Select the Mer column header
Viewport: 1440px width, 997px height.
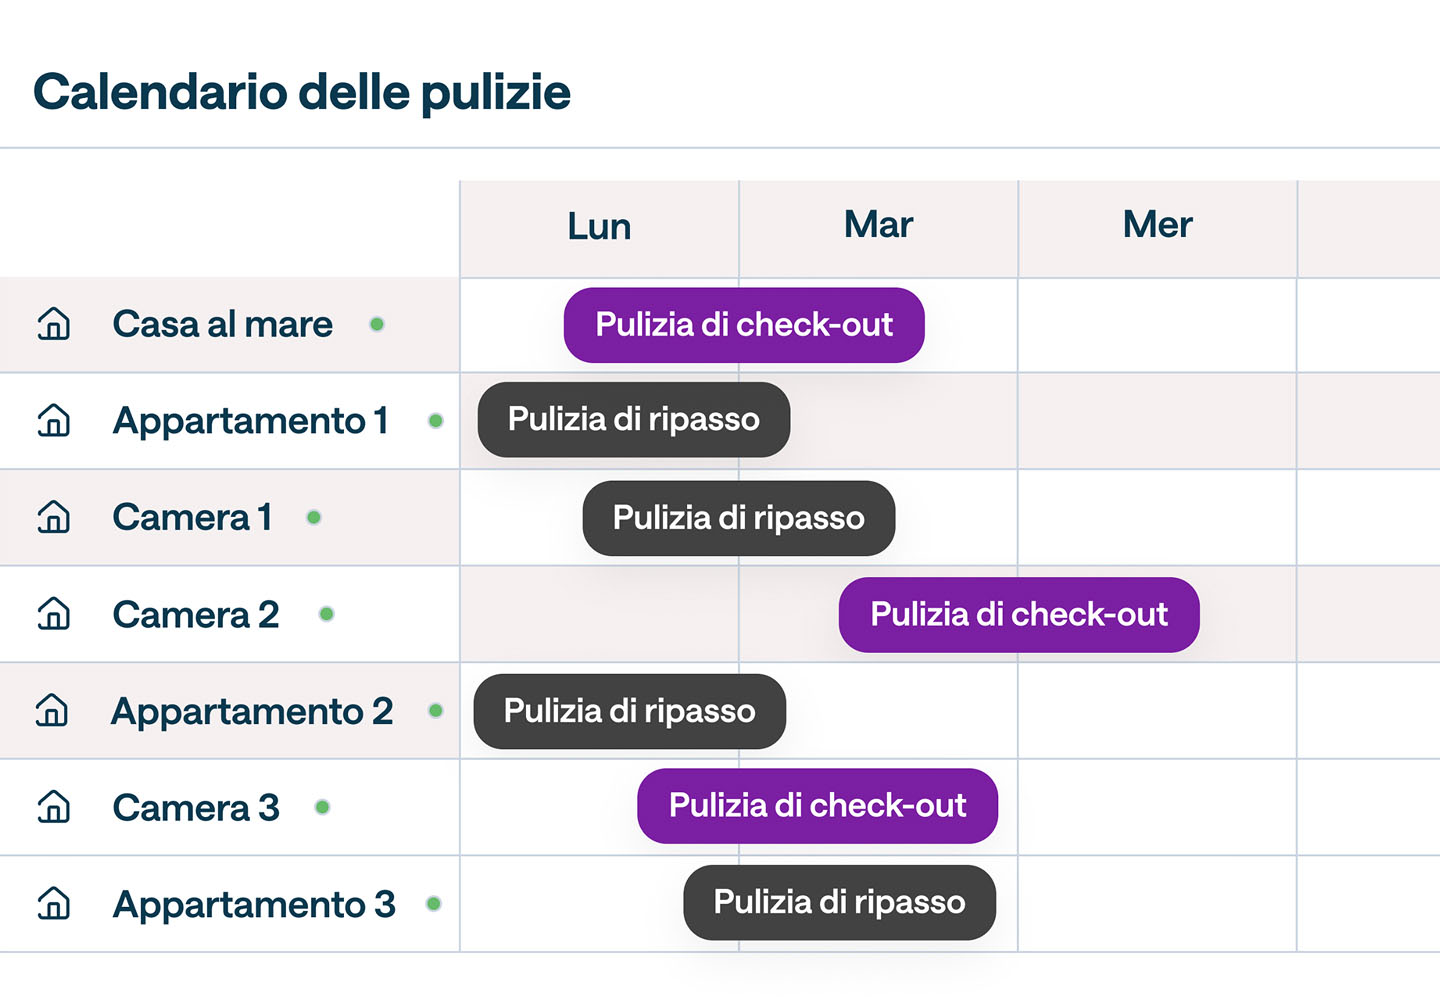coord(1157,225)
